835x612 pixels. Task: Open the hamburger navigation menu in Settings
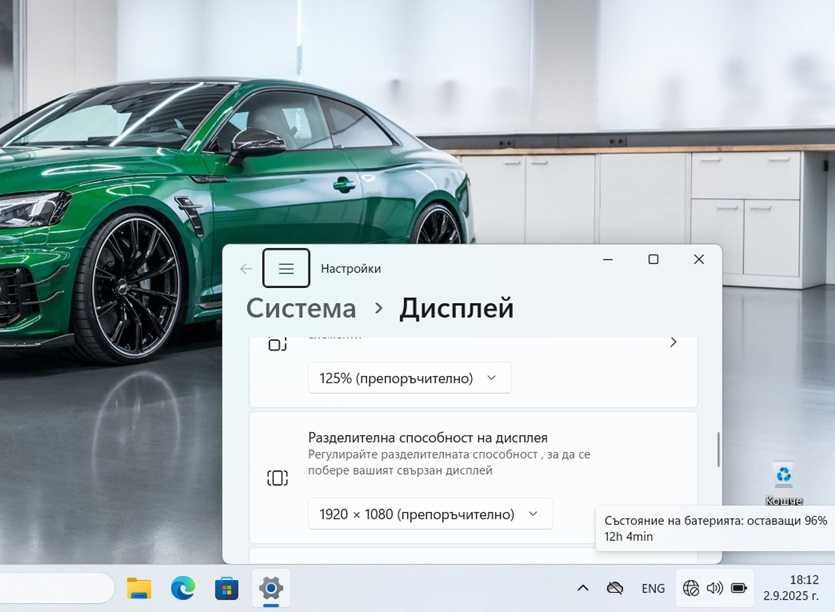[286, 268]
